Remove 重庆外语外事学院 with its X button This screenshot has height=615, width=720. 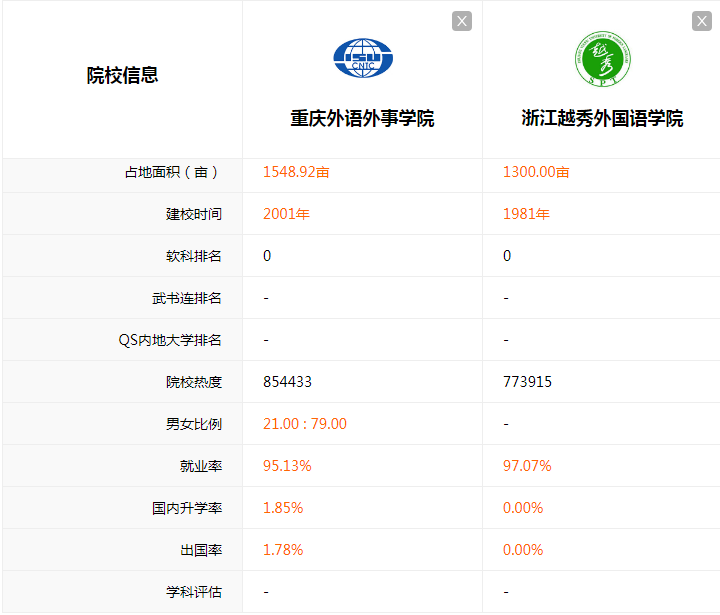point(462,21)
